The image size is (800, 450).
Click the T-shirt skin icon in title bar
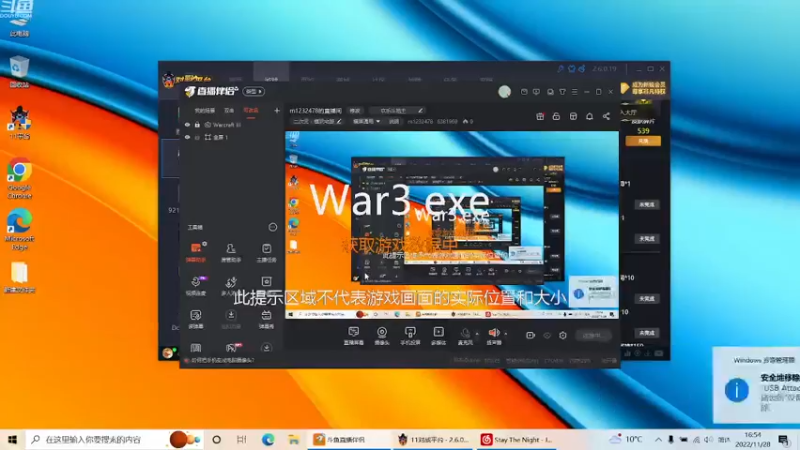coord(562,92)
